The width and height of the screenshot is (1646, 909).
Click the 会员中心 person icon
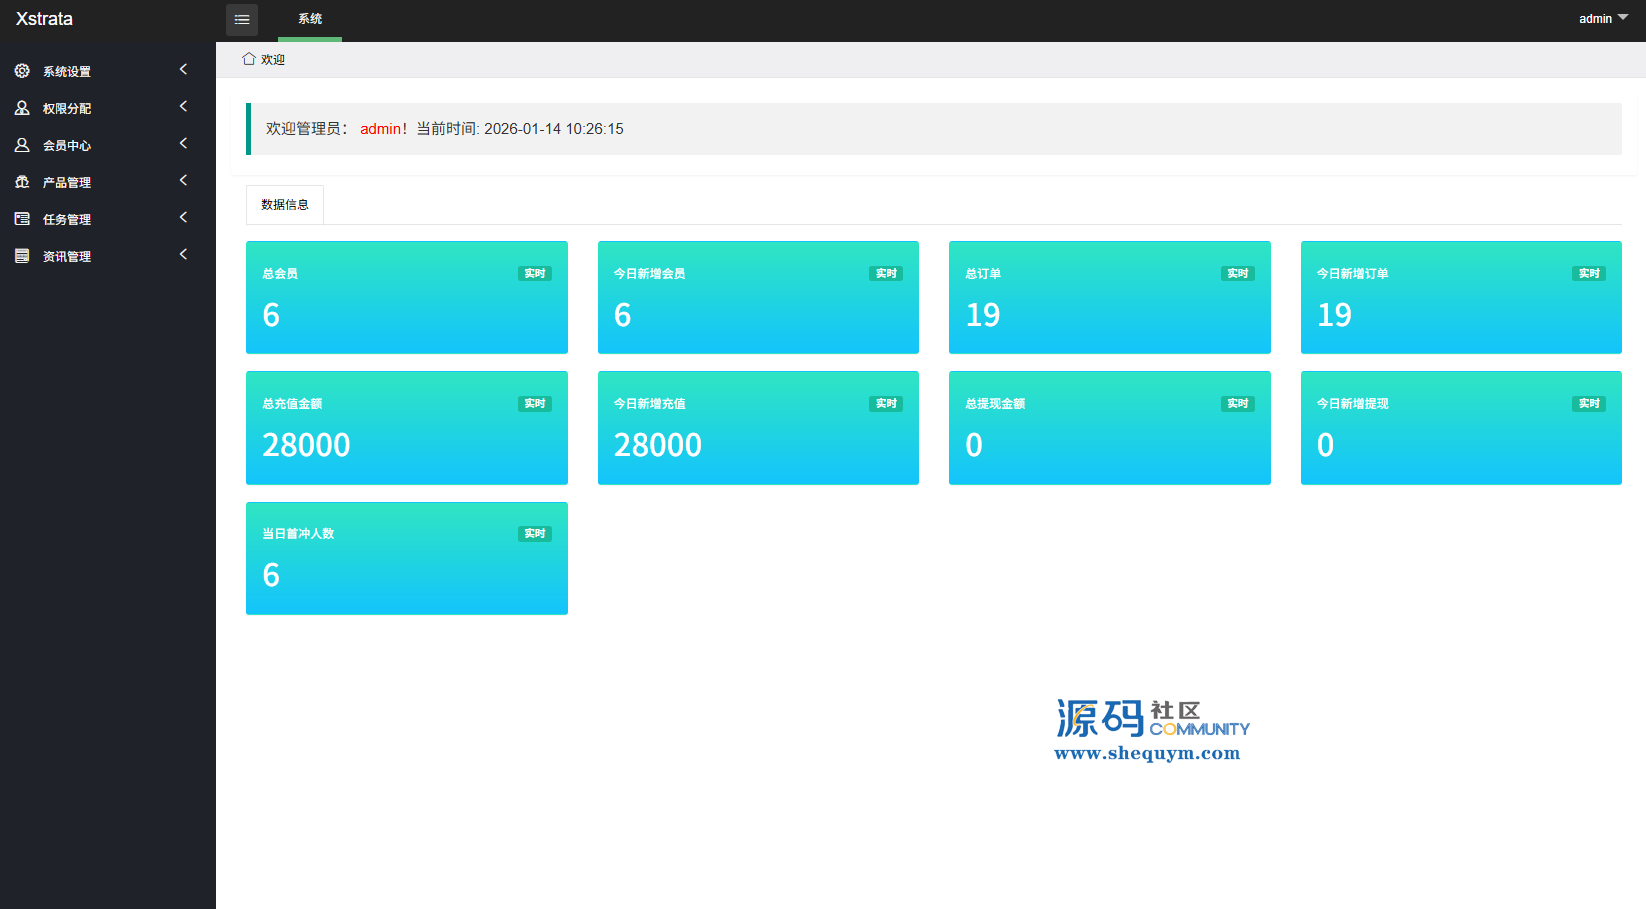(22, 145)
